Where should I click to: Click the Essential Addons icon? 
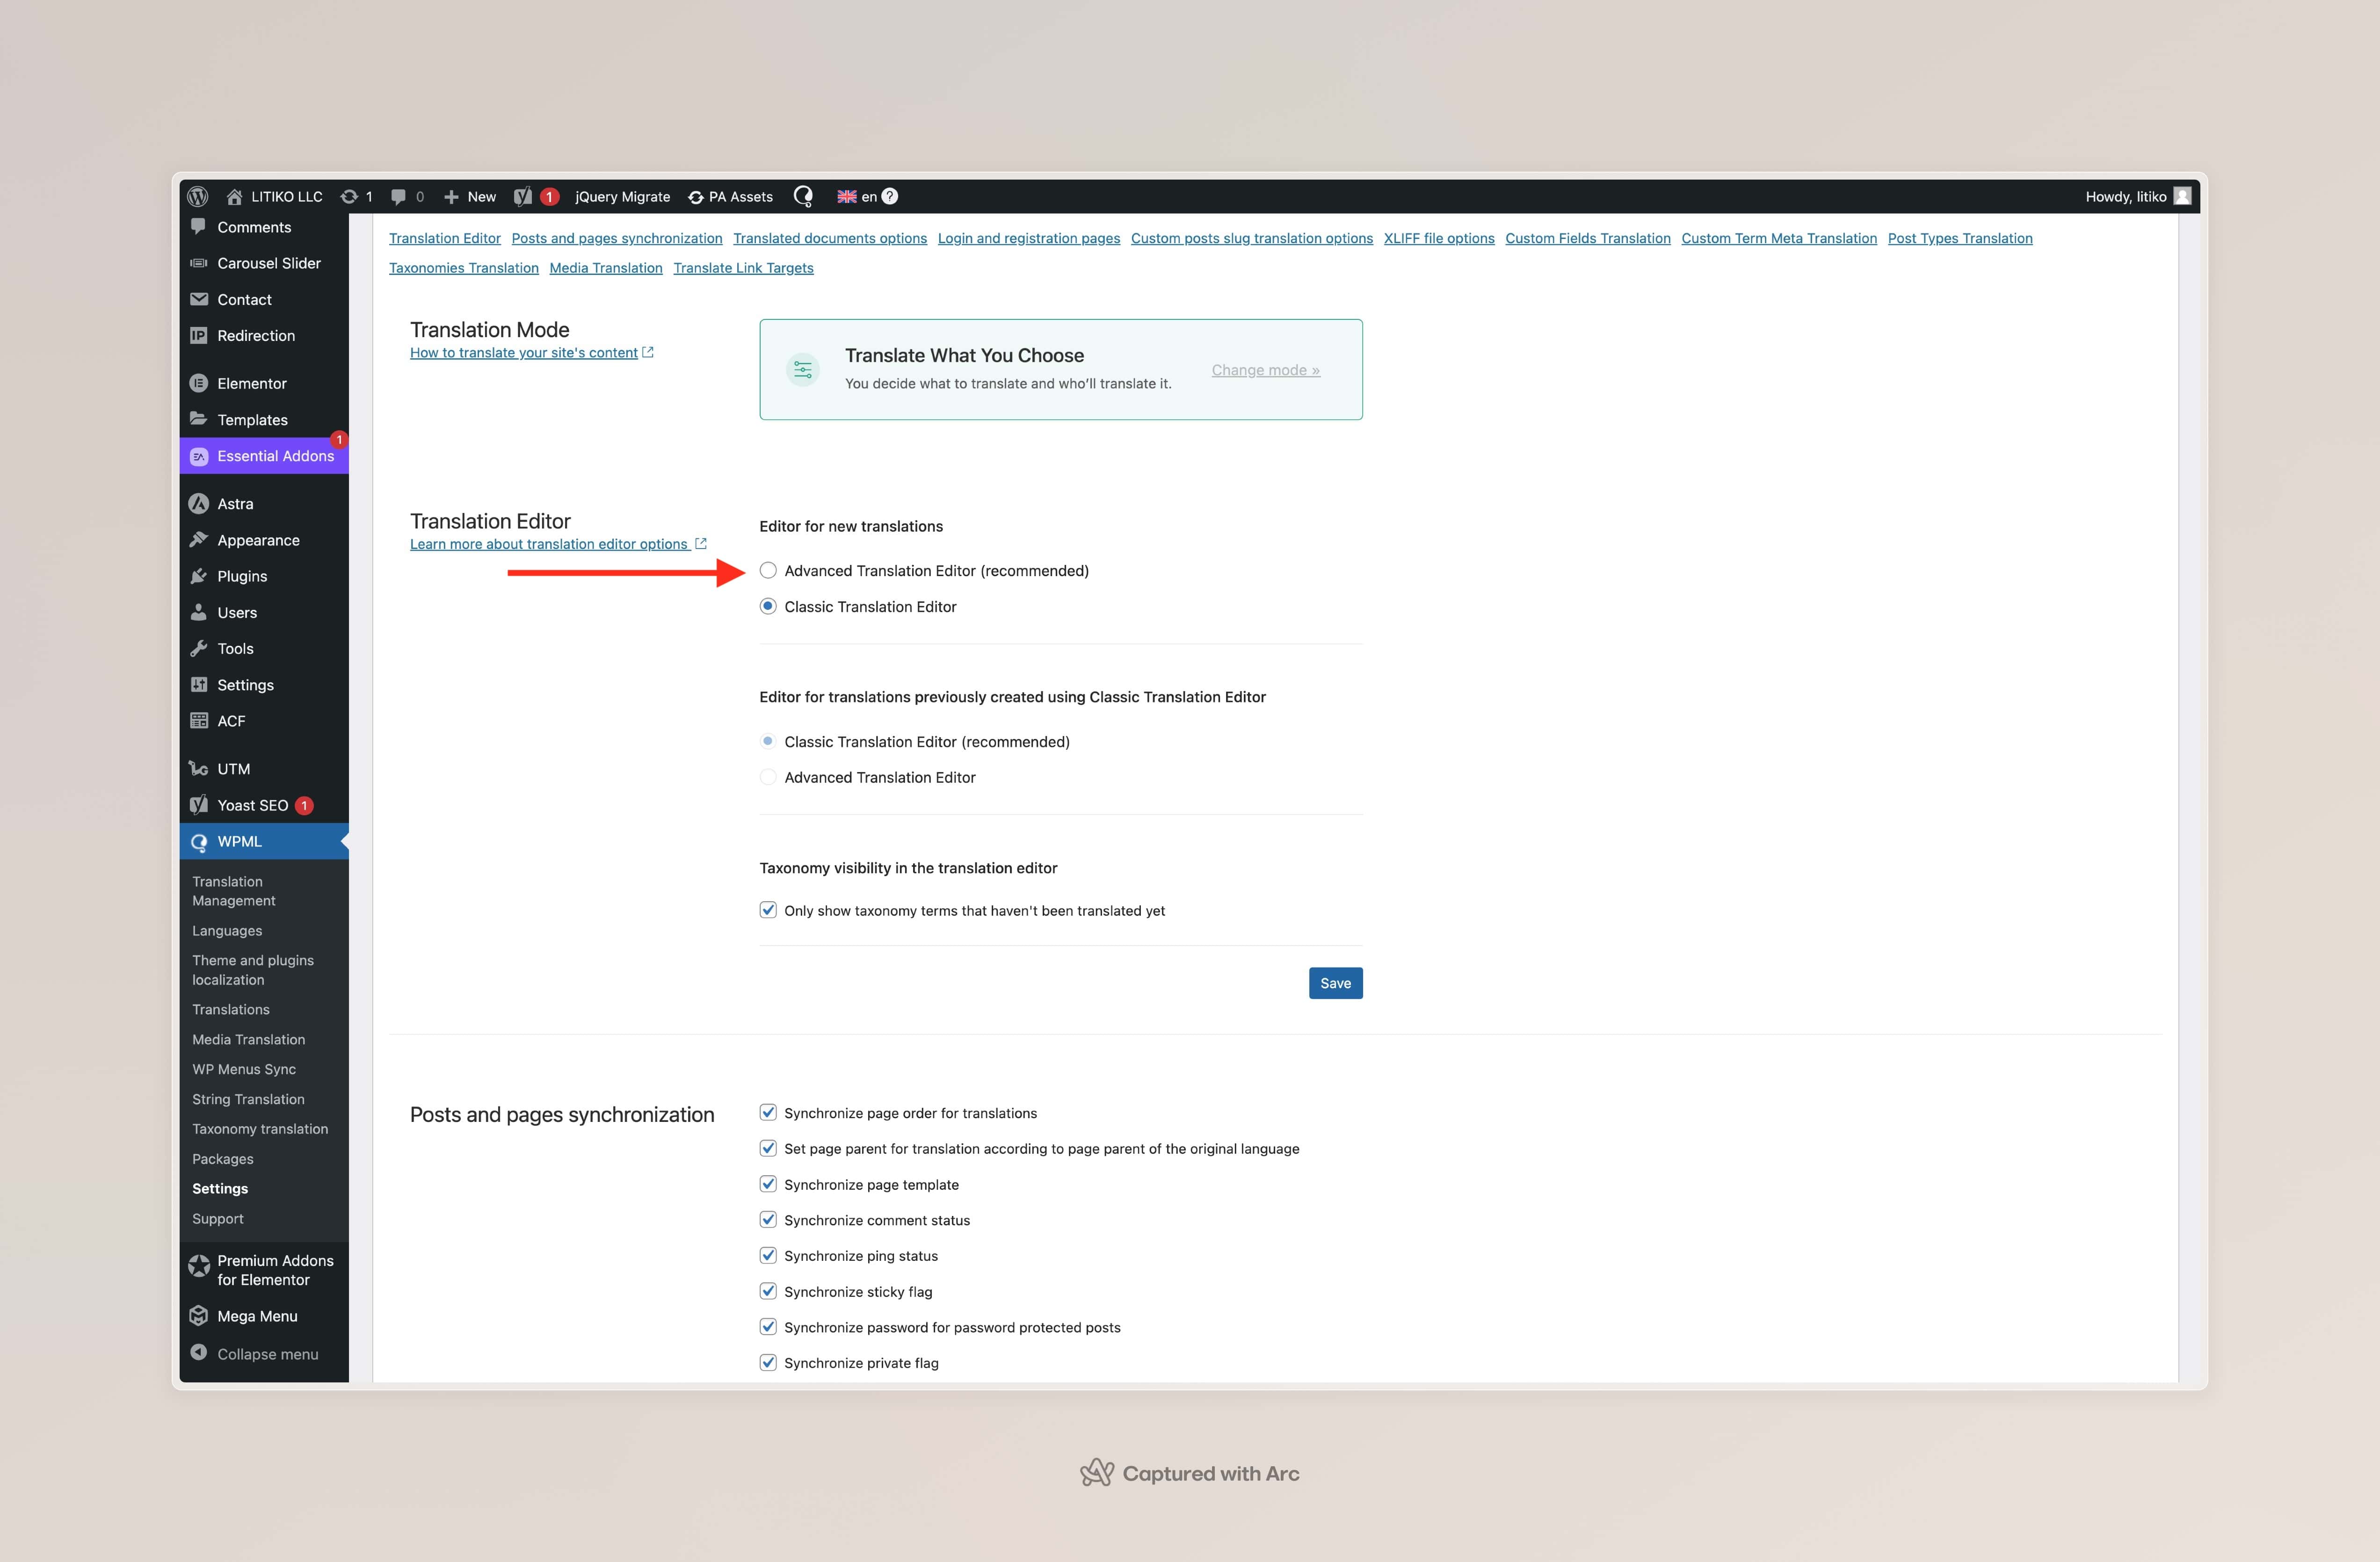[x=199, y=456]
